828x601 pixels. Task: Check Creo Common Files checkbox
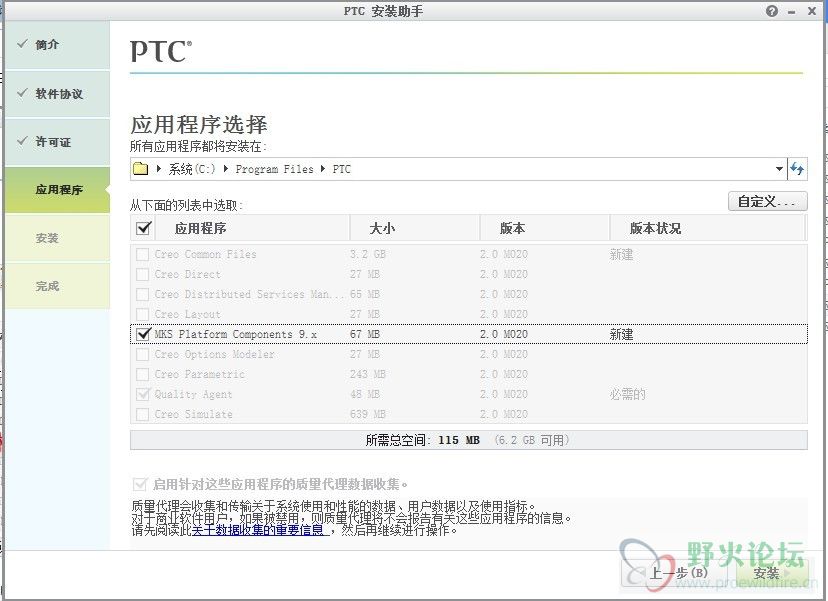pyautogui.click(x=143, y=254)
